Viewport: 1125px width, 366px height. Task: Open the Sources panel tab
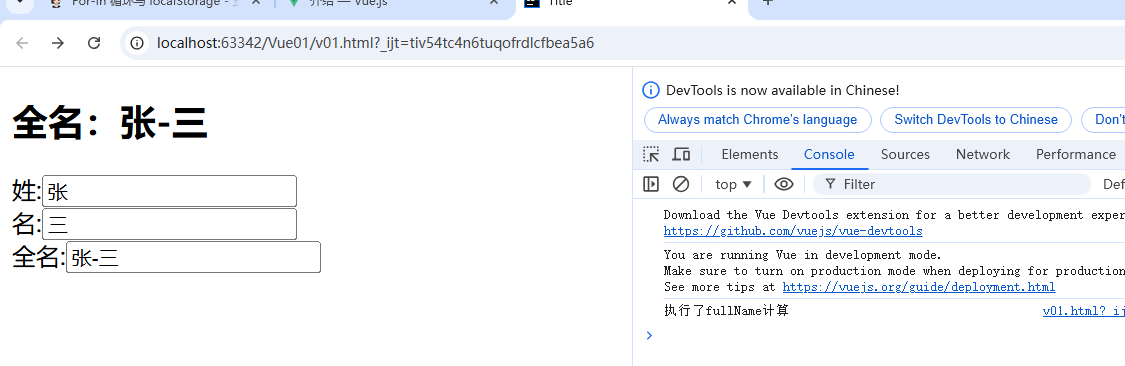905,154
